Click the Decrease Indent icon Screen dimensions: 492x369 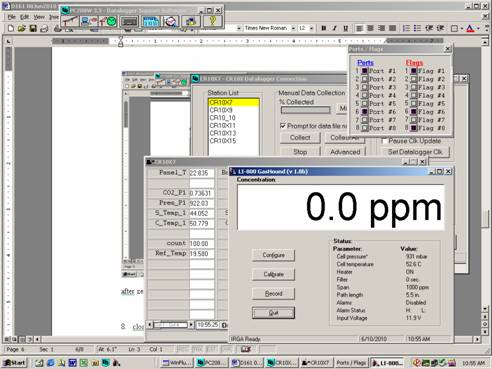point(429,28)
